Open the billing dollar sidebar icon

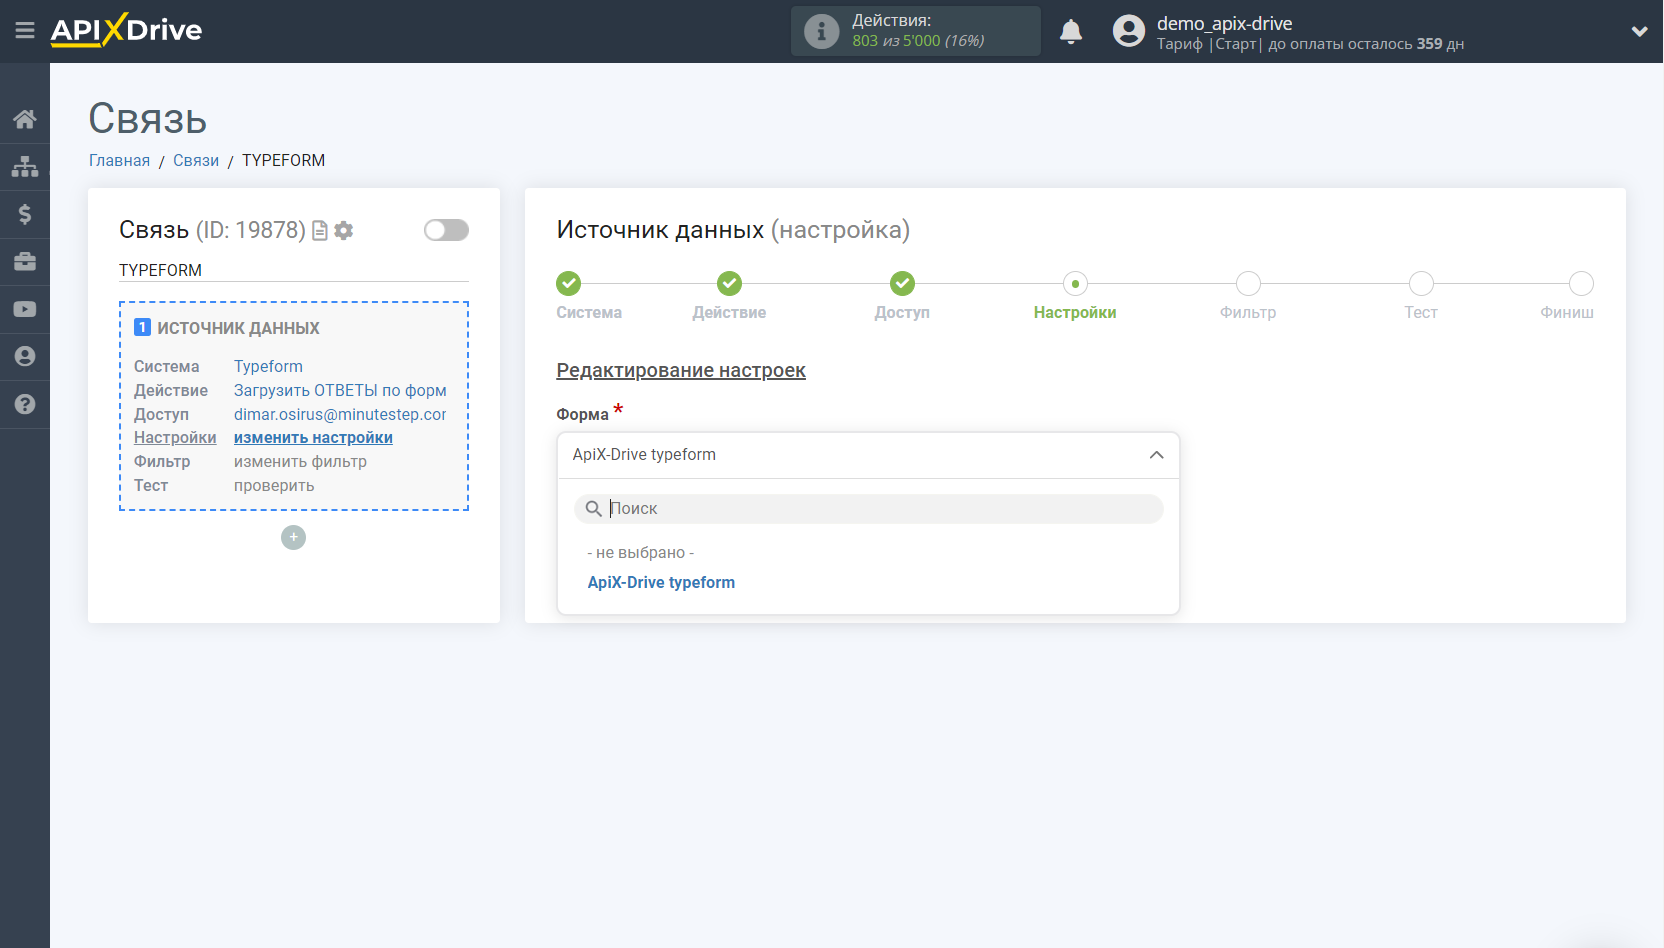[25, 214]
